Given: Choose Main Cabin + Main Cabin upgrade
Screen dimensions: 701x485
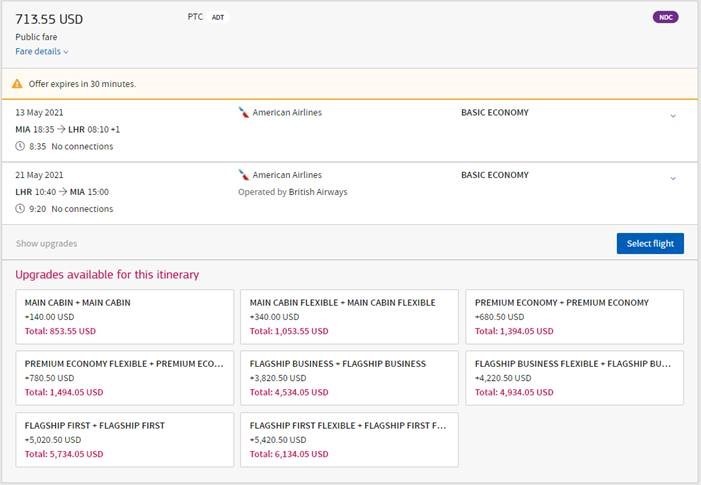Looking at the screenshot, I should click(125, 316).
